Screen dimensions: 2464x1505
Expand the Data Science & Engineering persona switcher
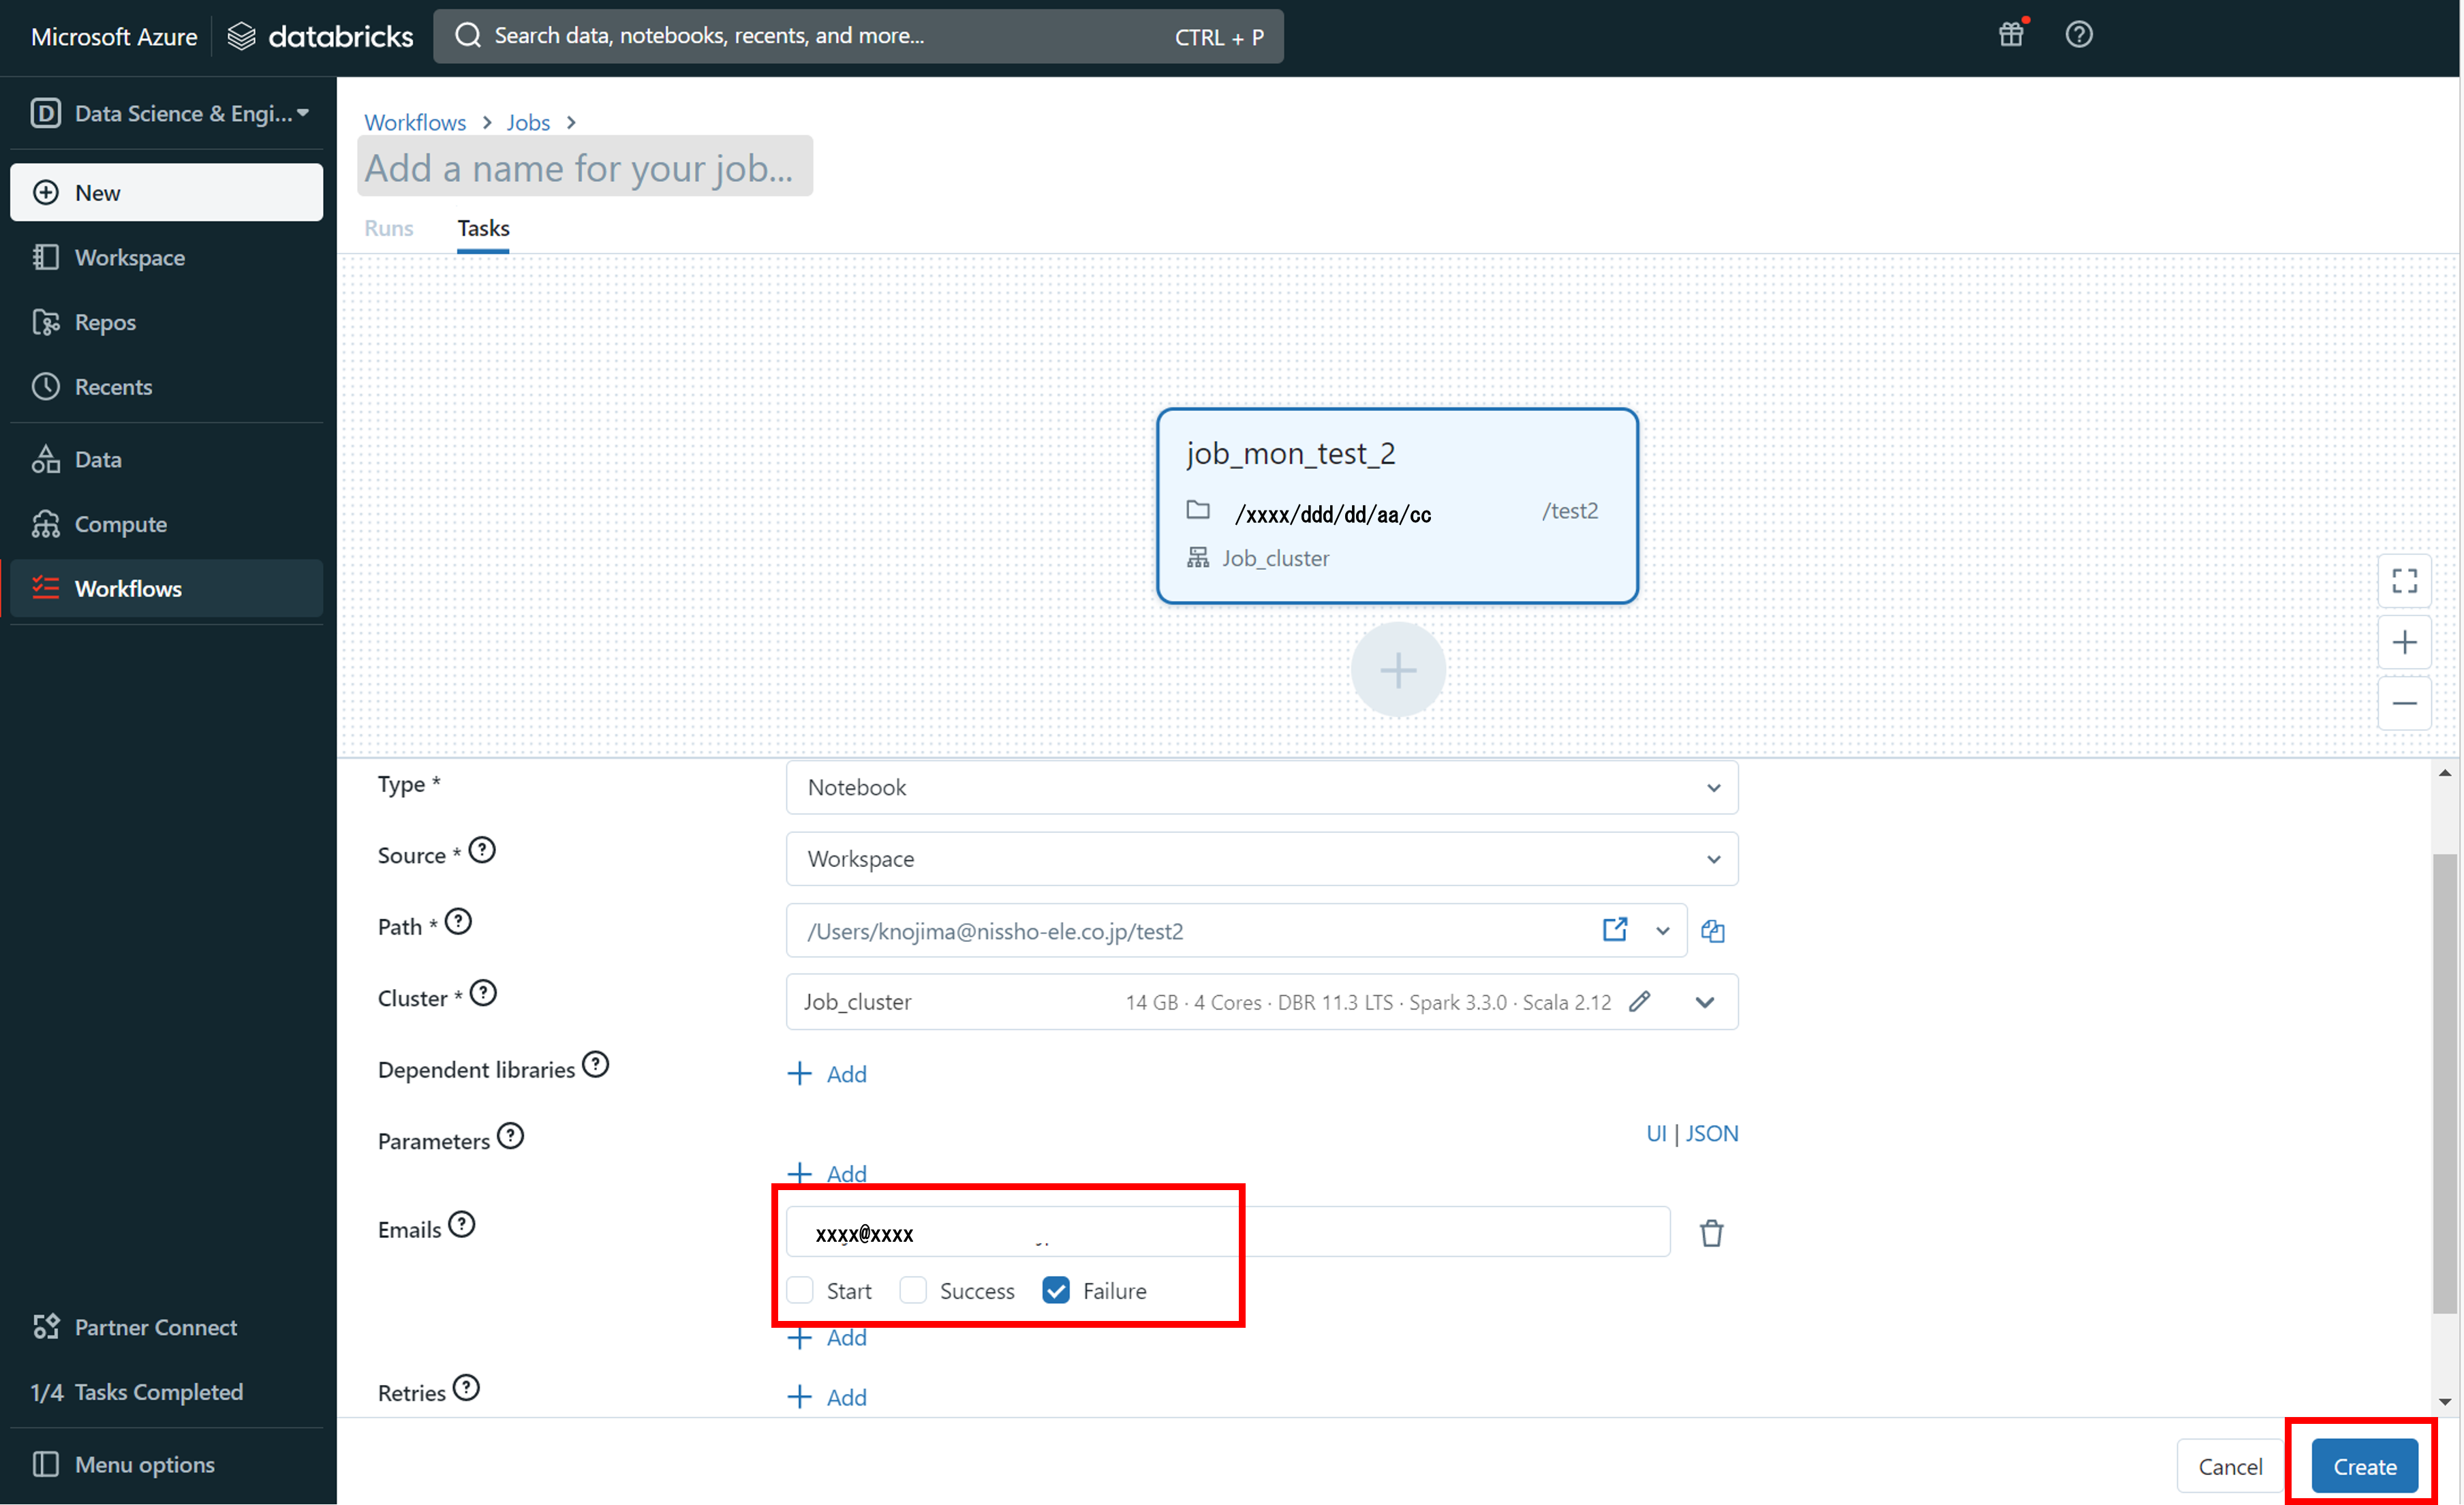[x=170, y=113]
